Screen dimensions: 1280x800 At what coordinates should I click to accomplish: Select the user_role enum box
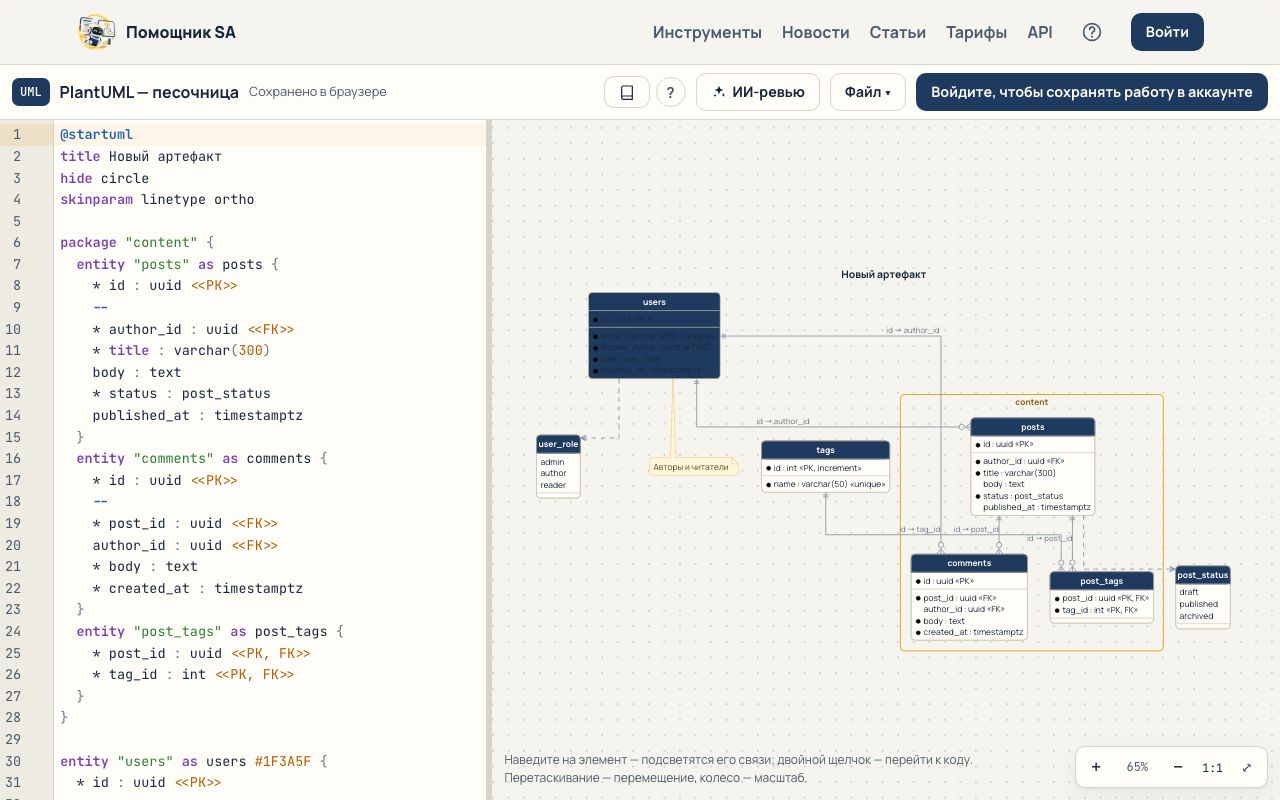pos(558,465)
